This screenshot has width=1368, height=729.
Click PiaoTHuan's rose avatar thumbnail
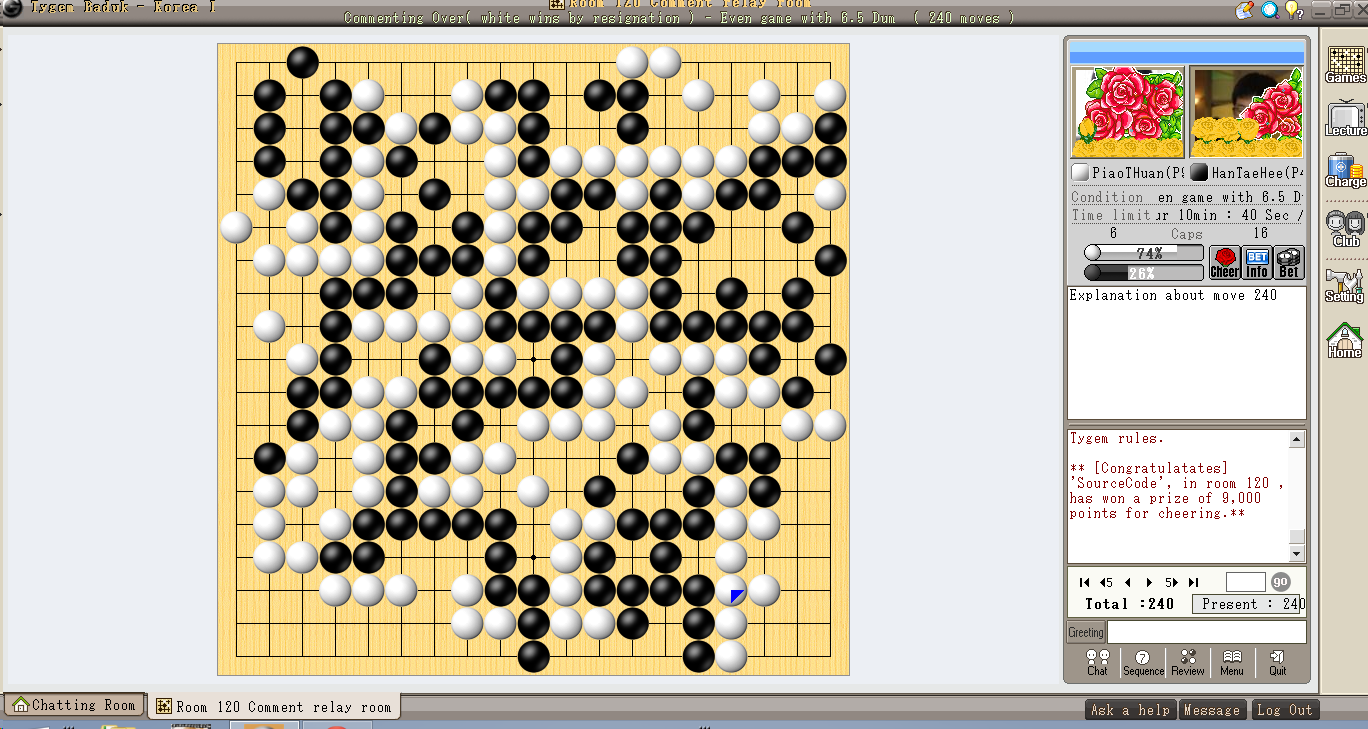1128,112
